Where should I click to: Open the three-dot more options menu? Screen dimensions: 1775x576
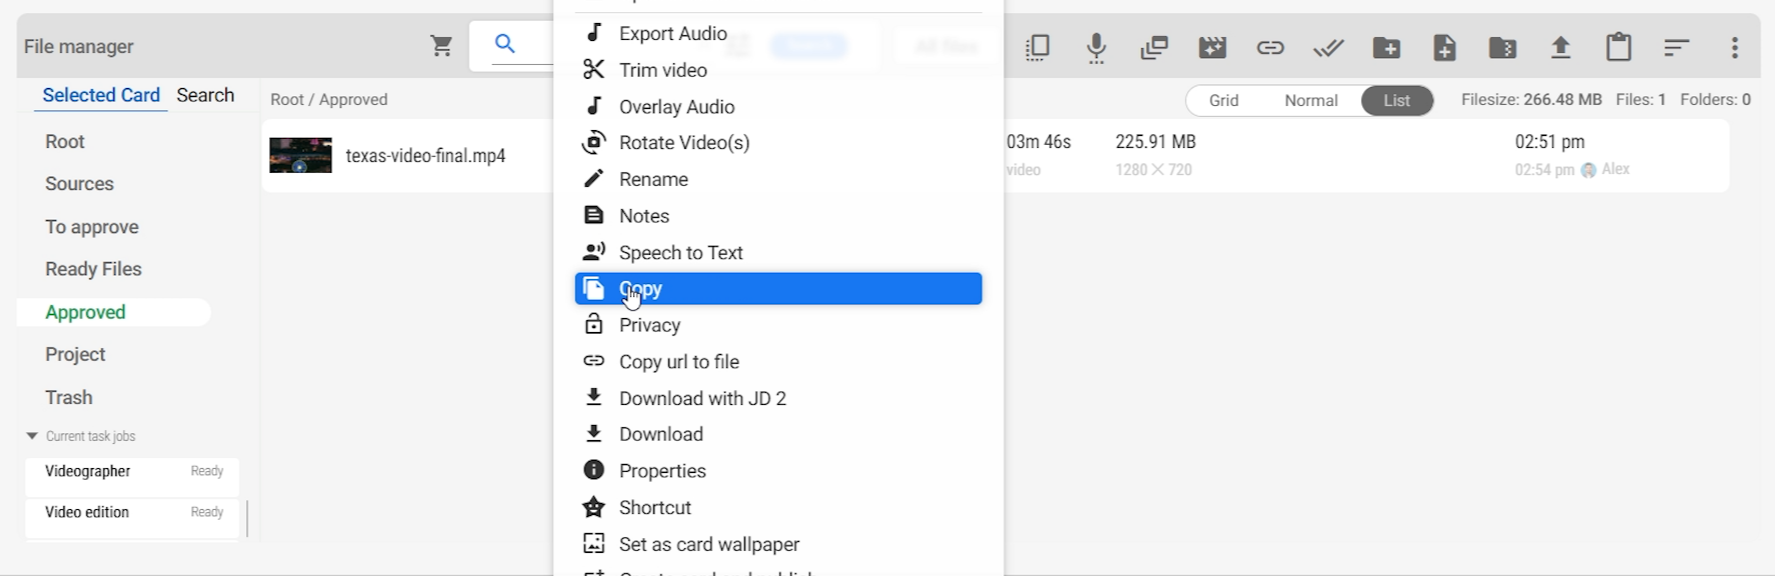(1734, 47)
